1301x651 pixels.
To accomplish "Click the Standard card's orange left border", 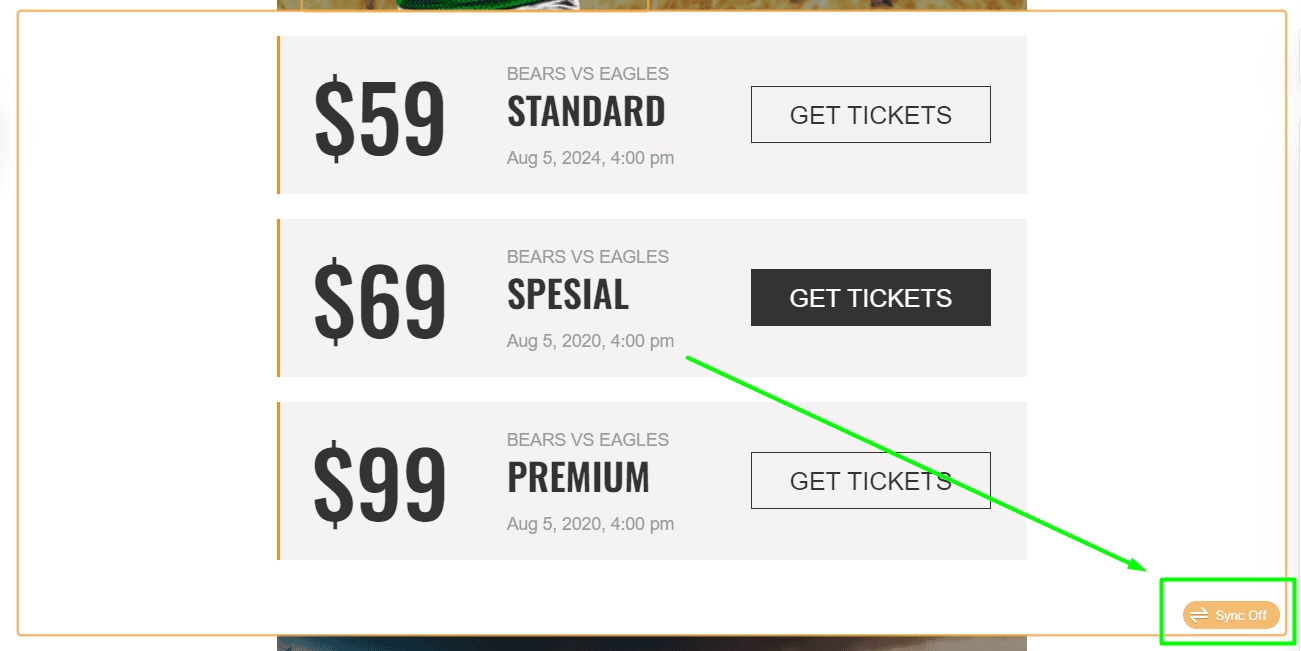I will tap(278, 115).
